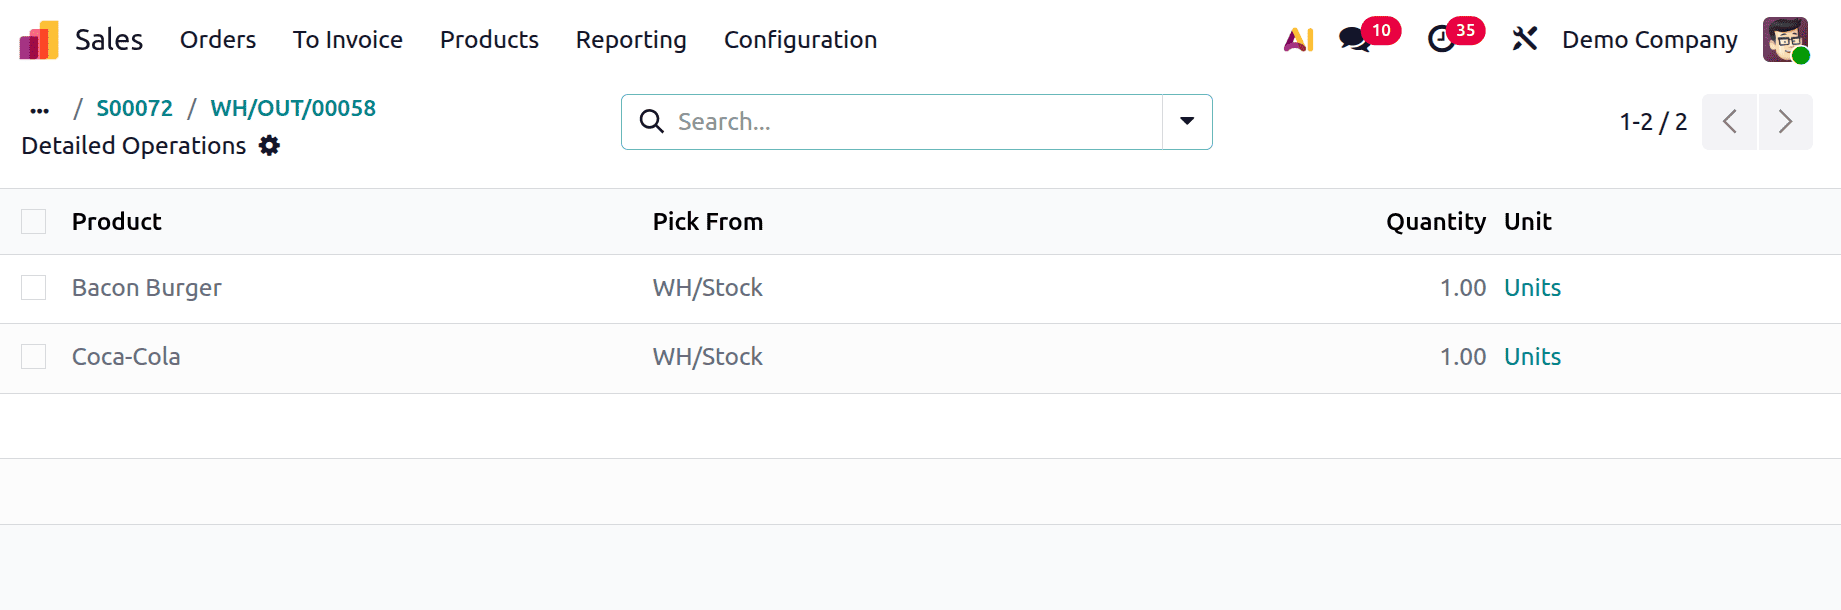Viewport: 1841px width, 610px height.
Task: Click the user avatar picture
Action: tap(1783, 39)
